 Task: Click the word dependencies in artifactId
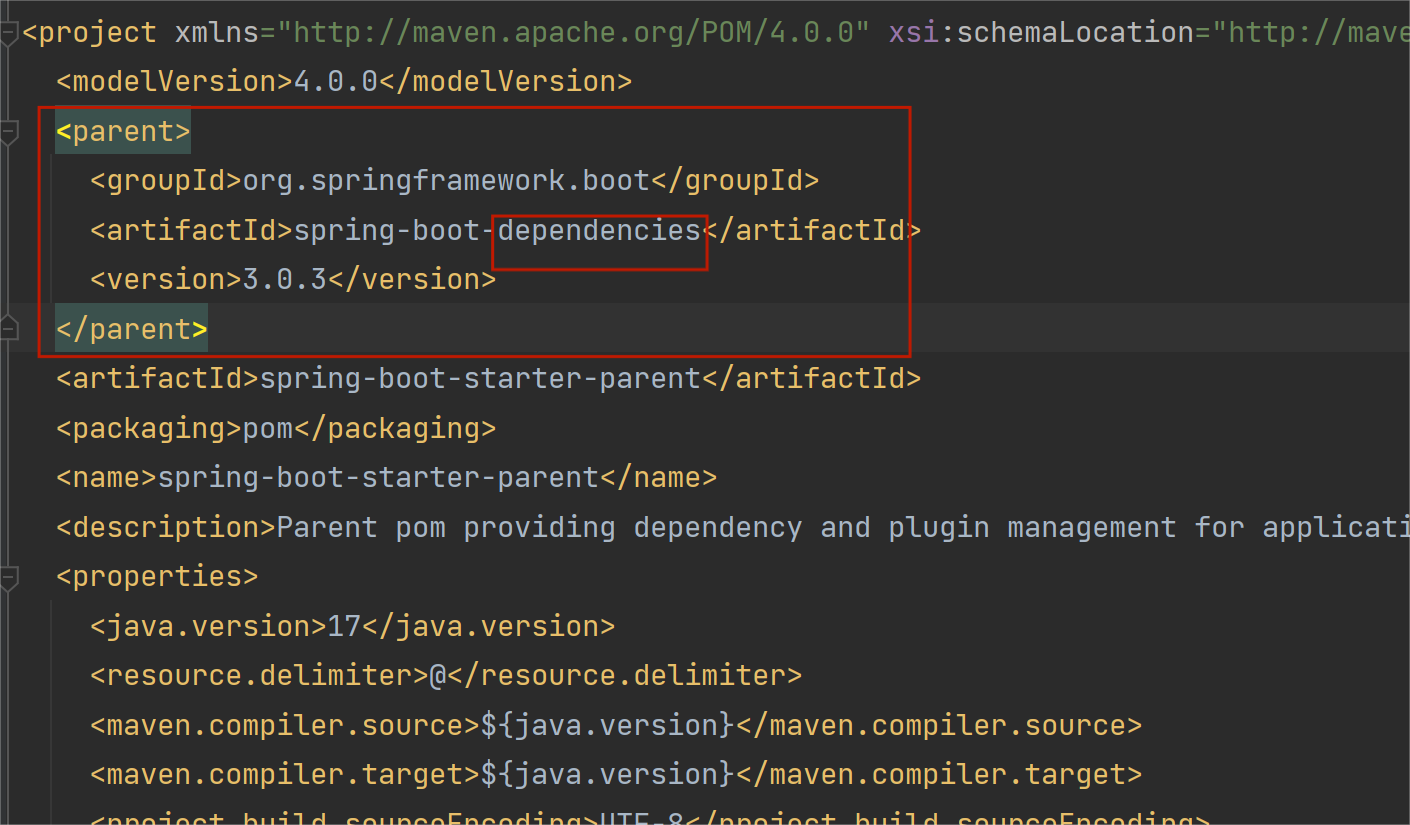click(x=599, y=230)
